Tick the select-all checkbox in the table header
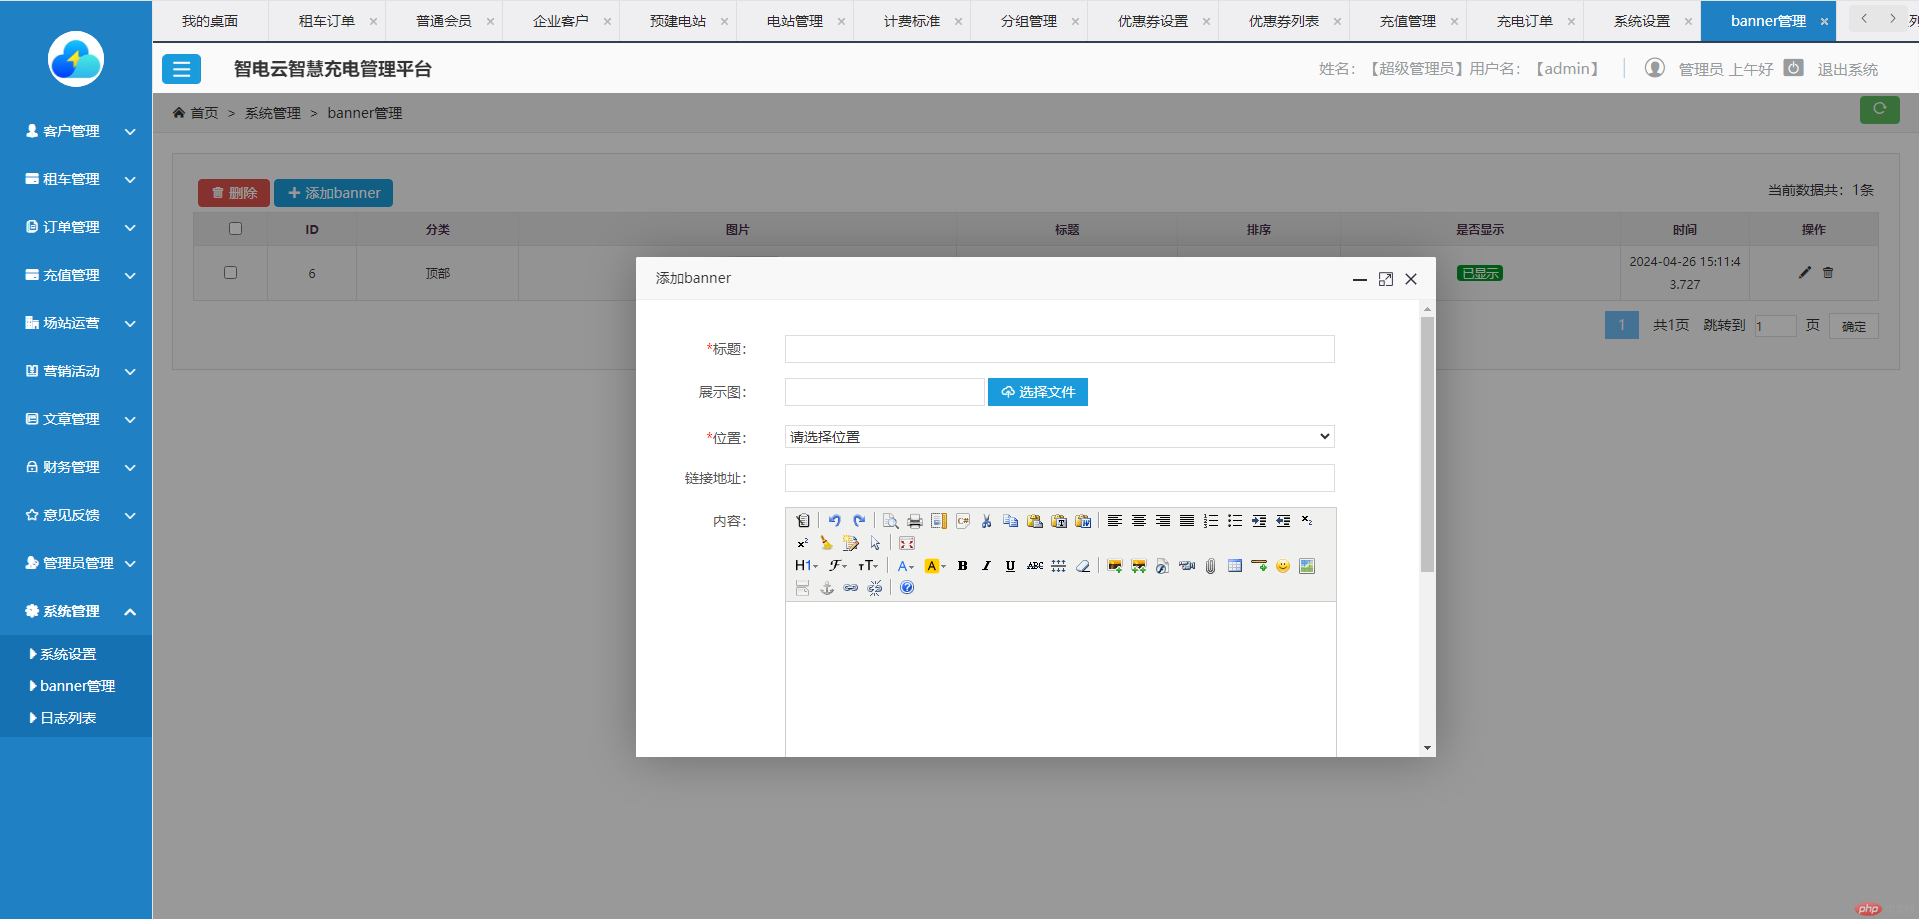 click(x=235, y=229)
